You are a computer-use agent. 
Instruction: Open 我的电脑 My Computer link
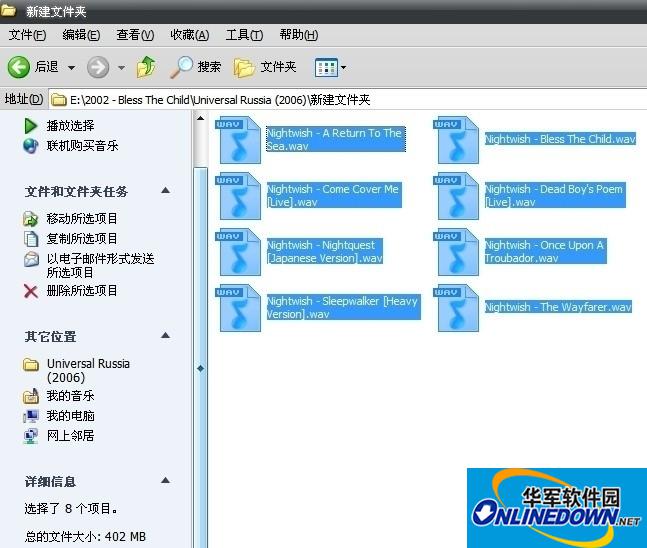[x=71, y=416]
